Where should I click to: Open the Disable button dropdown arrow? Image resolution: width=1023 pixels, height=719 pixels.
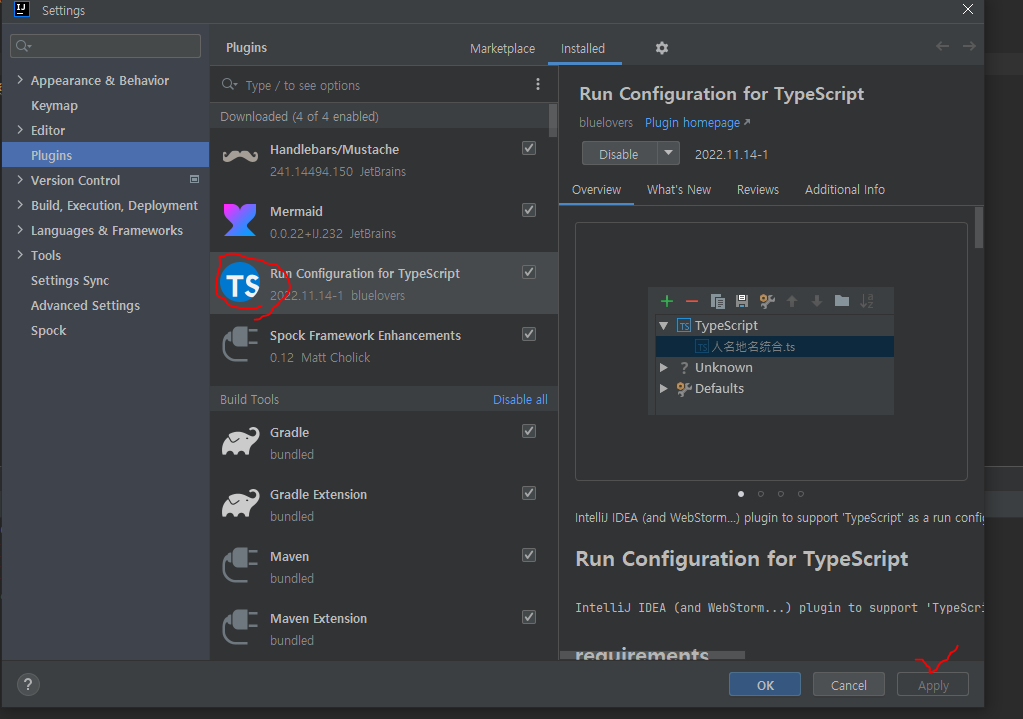click(x=668, y=153)
